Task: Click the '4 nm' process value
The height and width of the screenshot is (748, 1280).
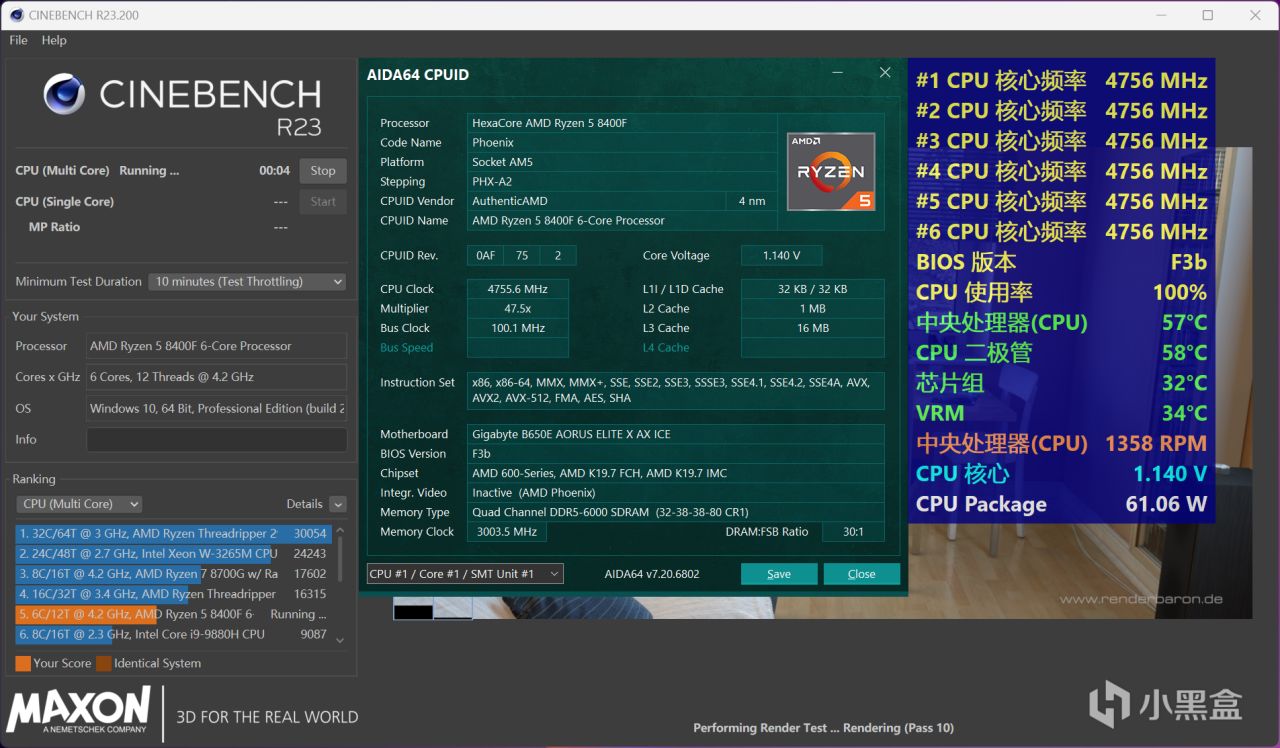Action: (x=751, y=201)
